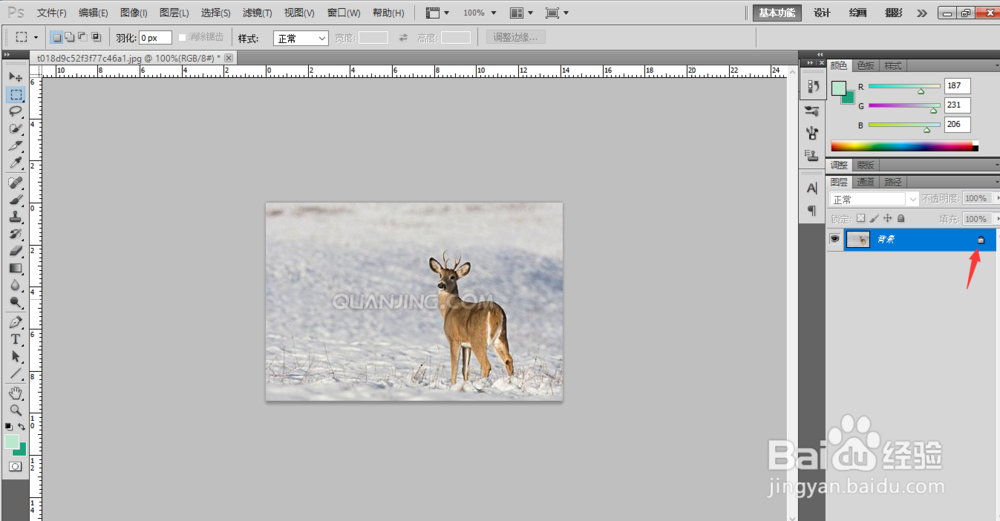
Task: Open the 编辑(E) menu
Action: (x=93, y=13)
